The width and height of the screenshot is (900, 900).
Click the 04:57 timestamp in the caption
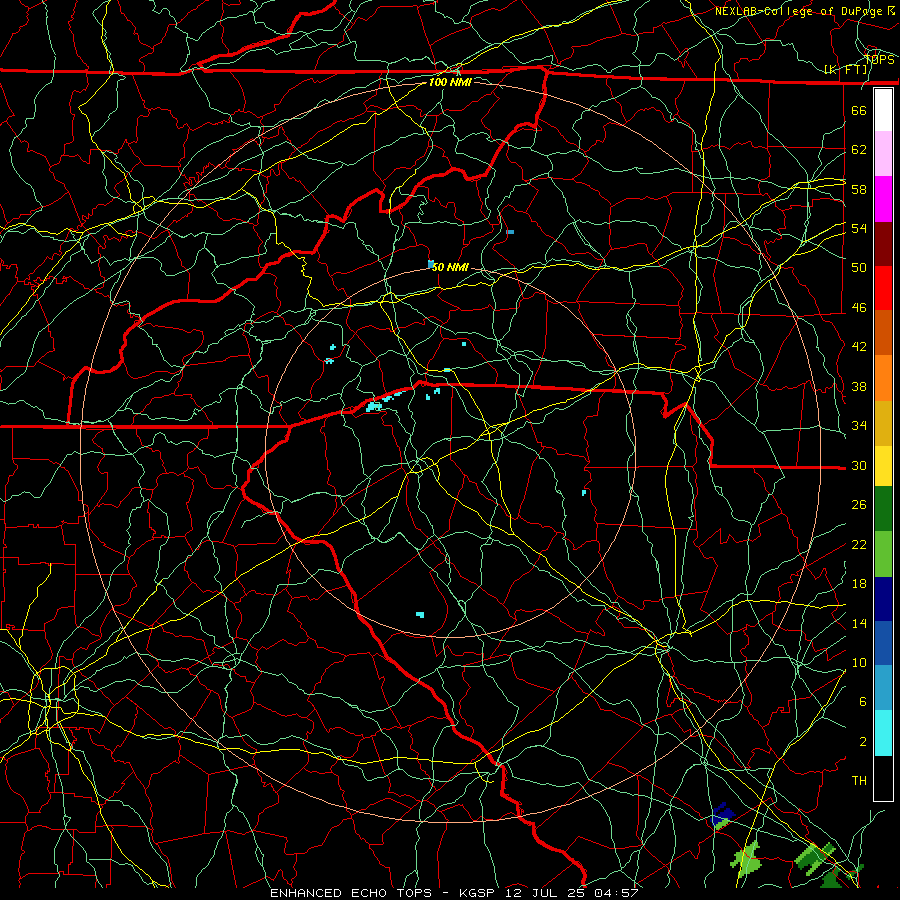pos(616,893)
